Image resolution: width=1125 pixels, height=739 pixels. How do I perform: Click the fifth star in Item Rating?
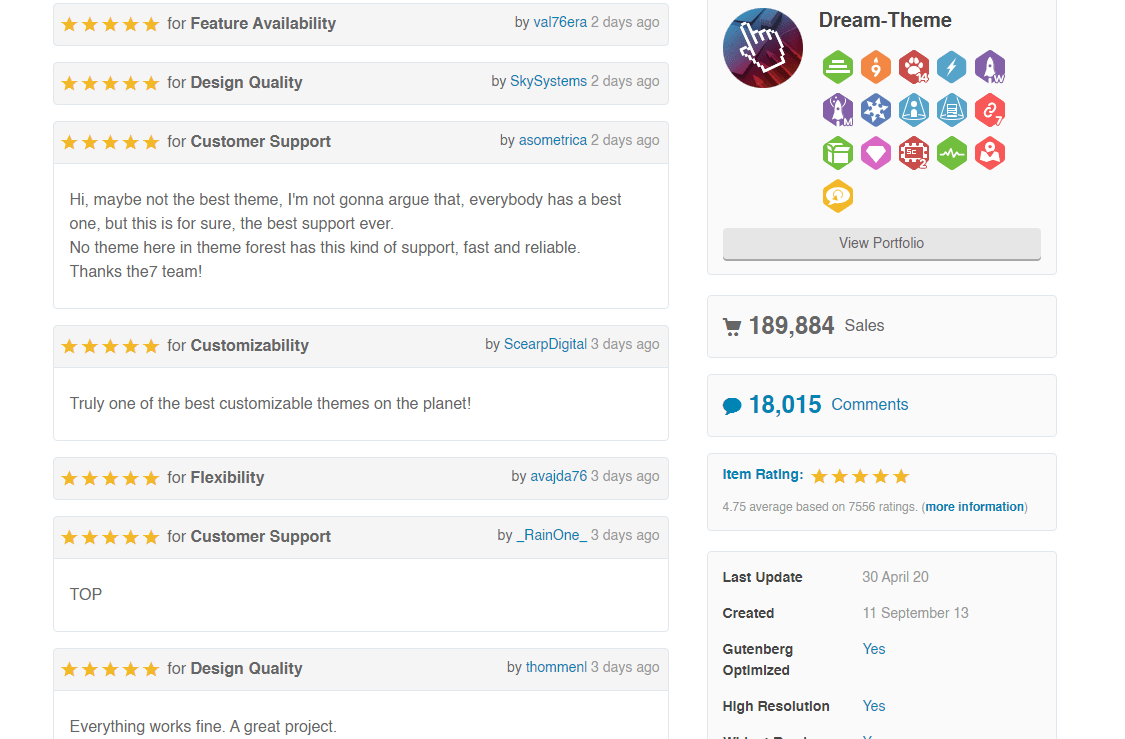coord(901,476)
